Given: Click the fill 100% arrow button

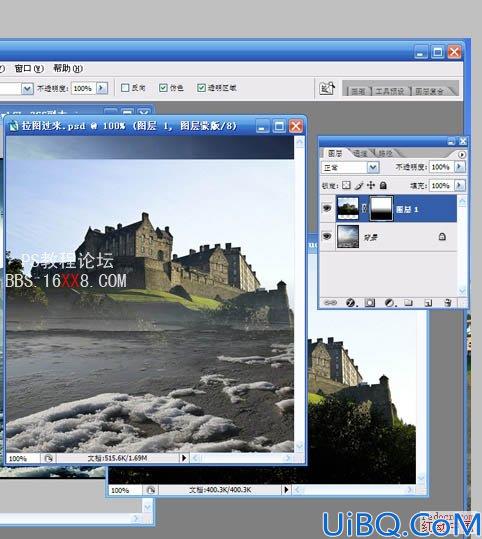Looking at the screenshot, I should [459, 185].
